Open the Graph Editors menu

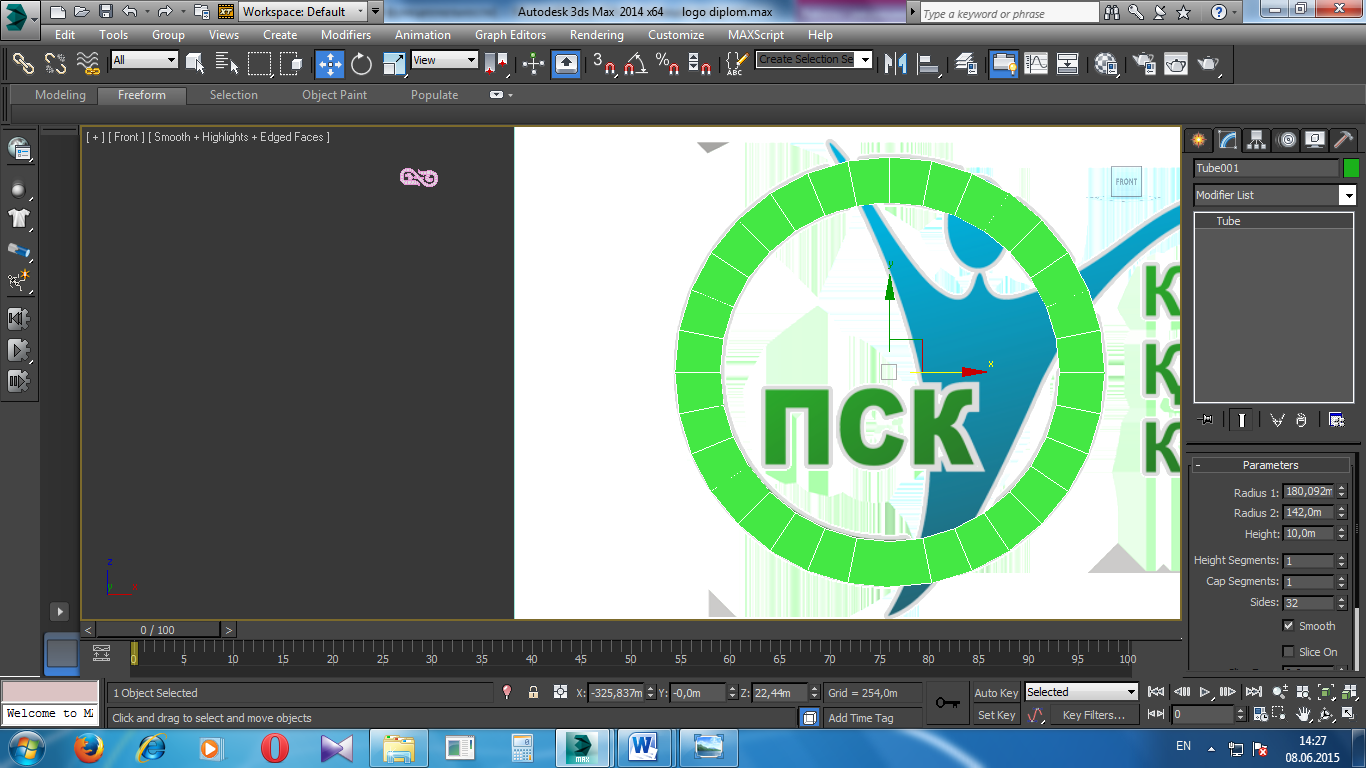(x=510, y=34)
